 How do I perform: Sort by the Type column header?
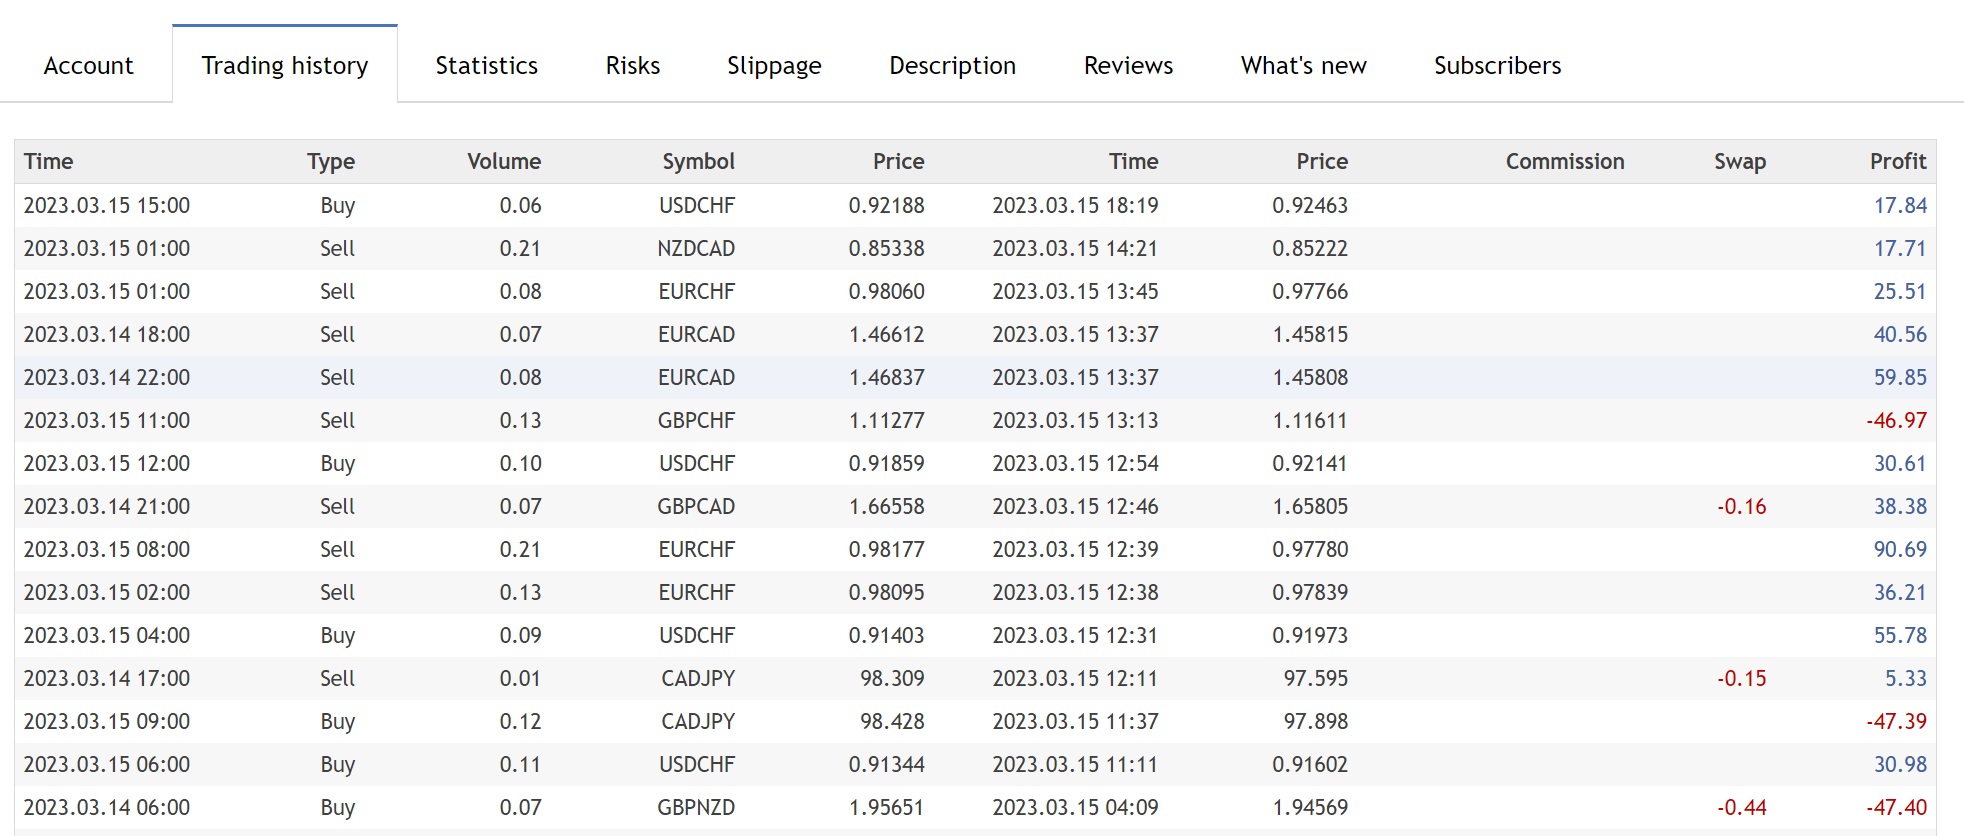(x=331, y=162)
